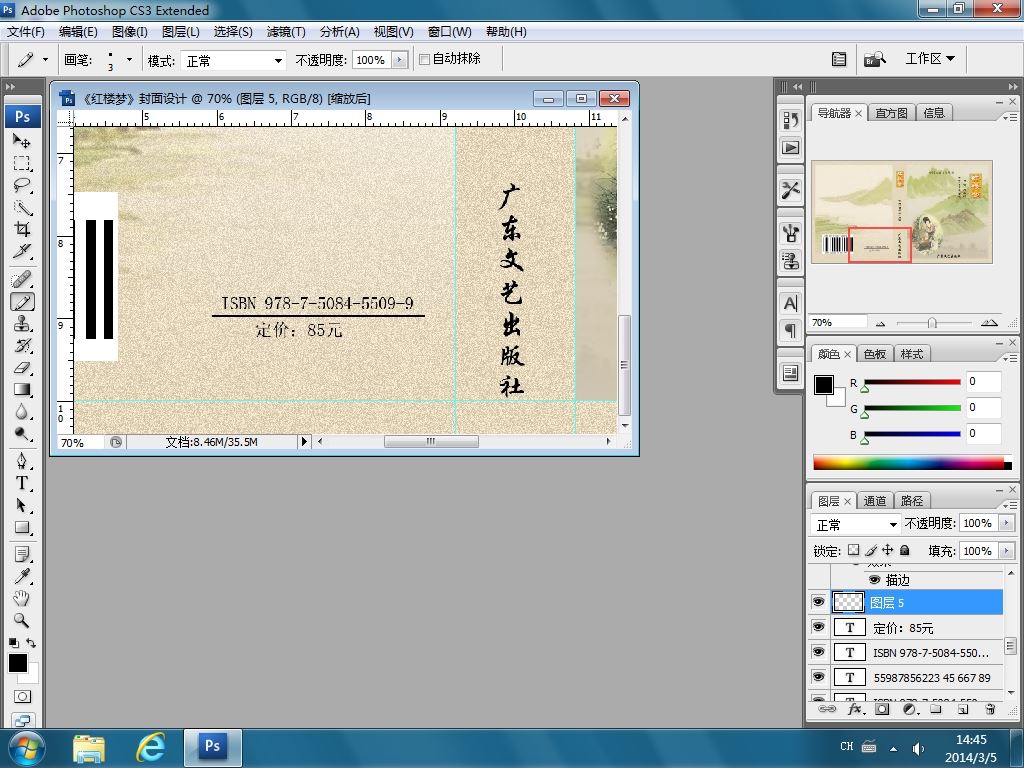Switch to the 直方图 tab
Image resolution: width=1024 pixels, height=768 pixels.
891,113
